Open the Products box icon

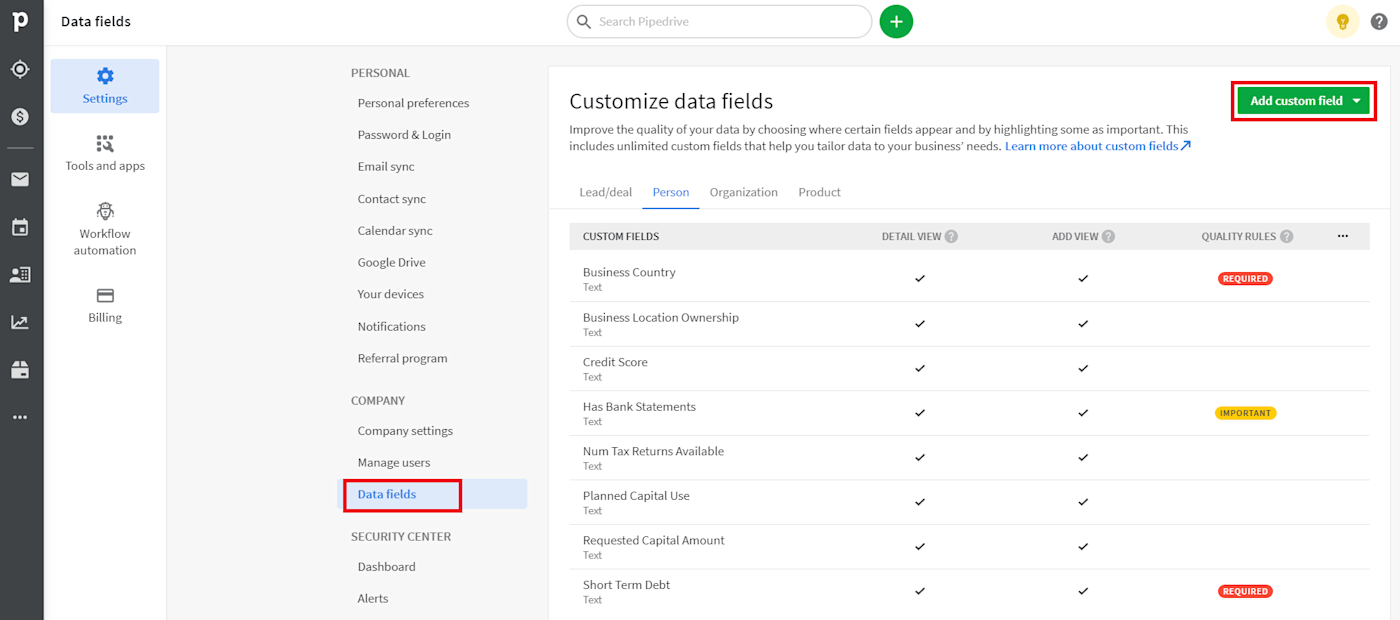tap(20, 370)
